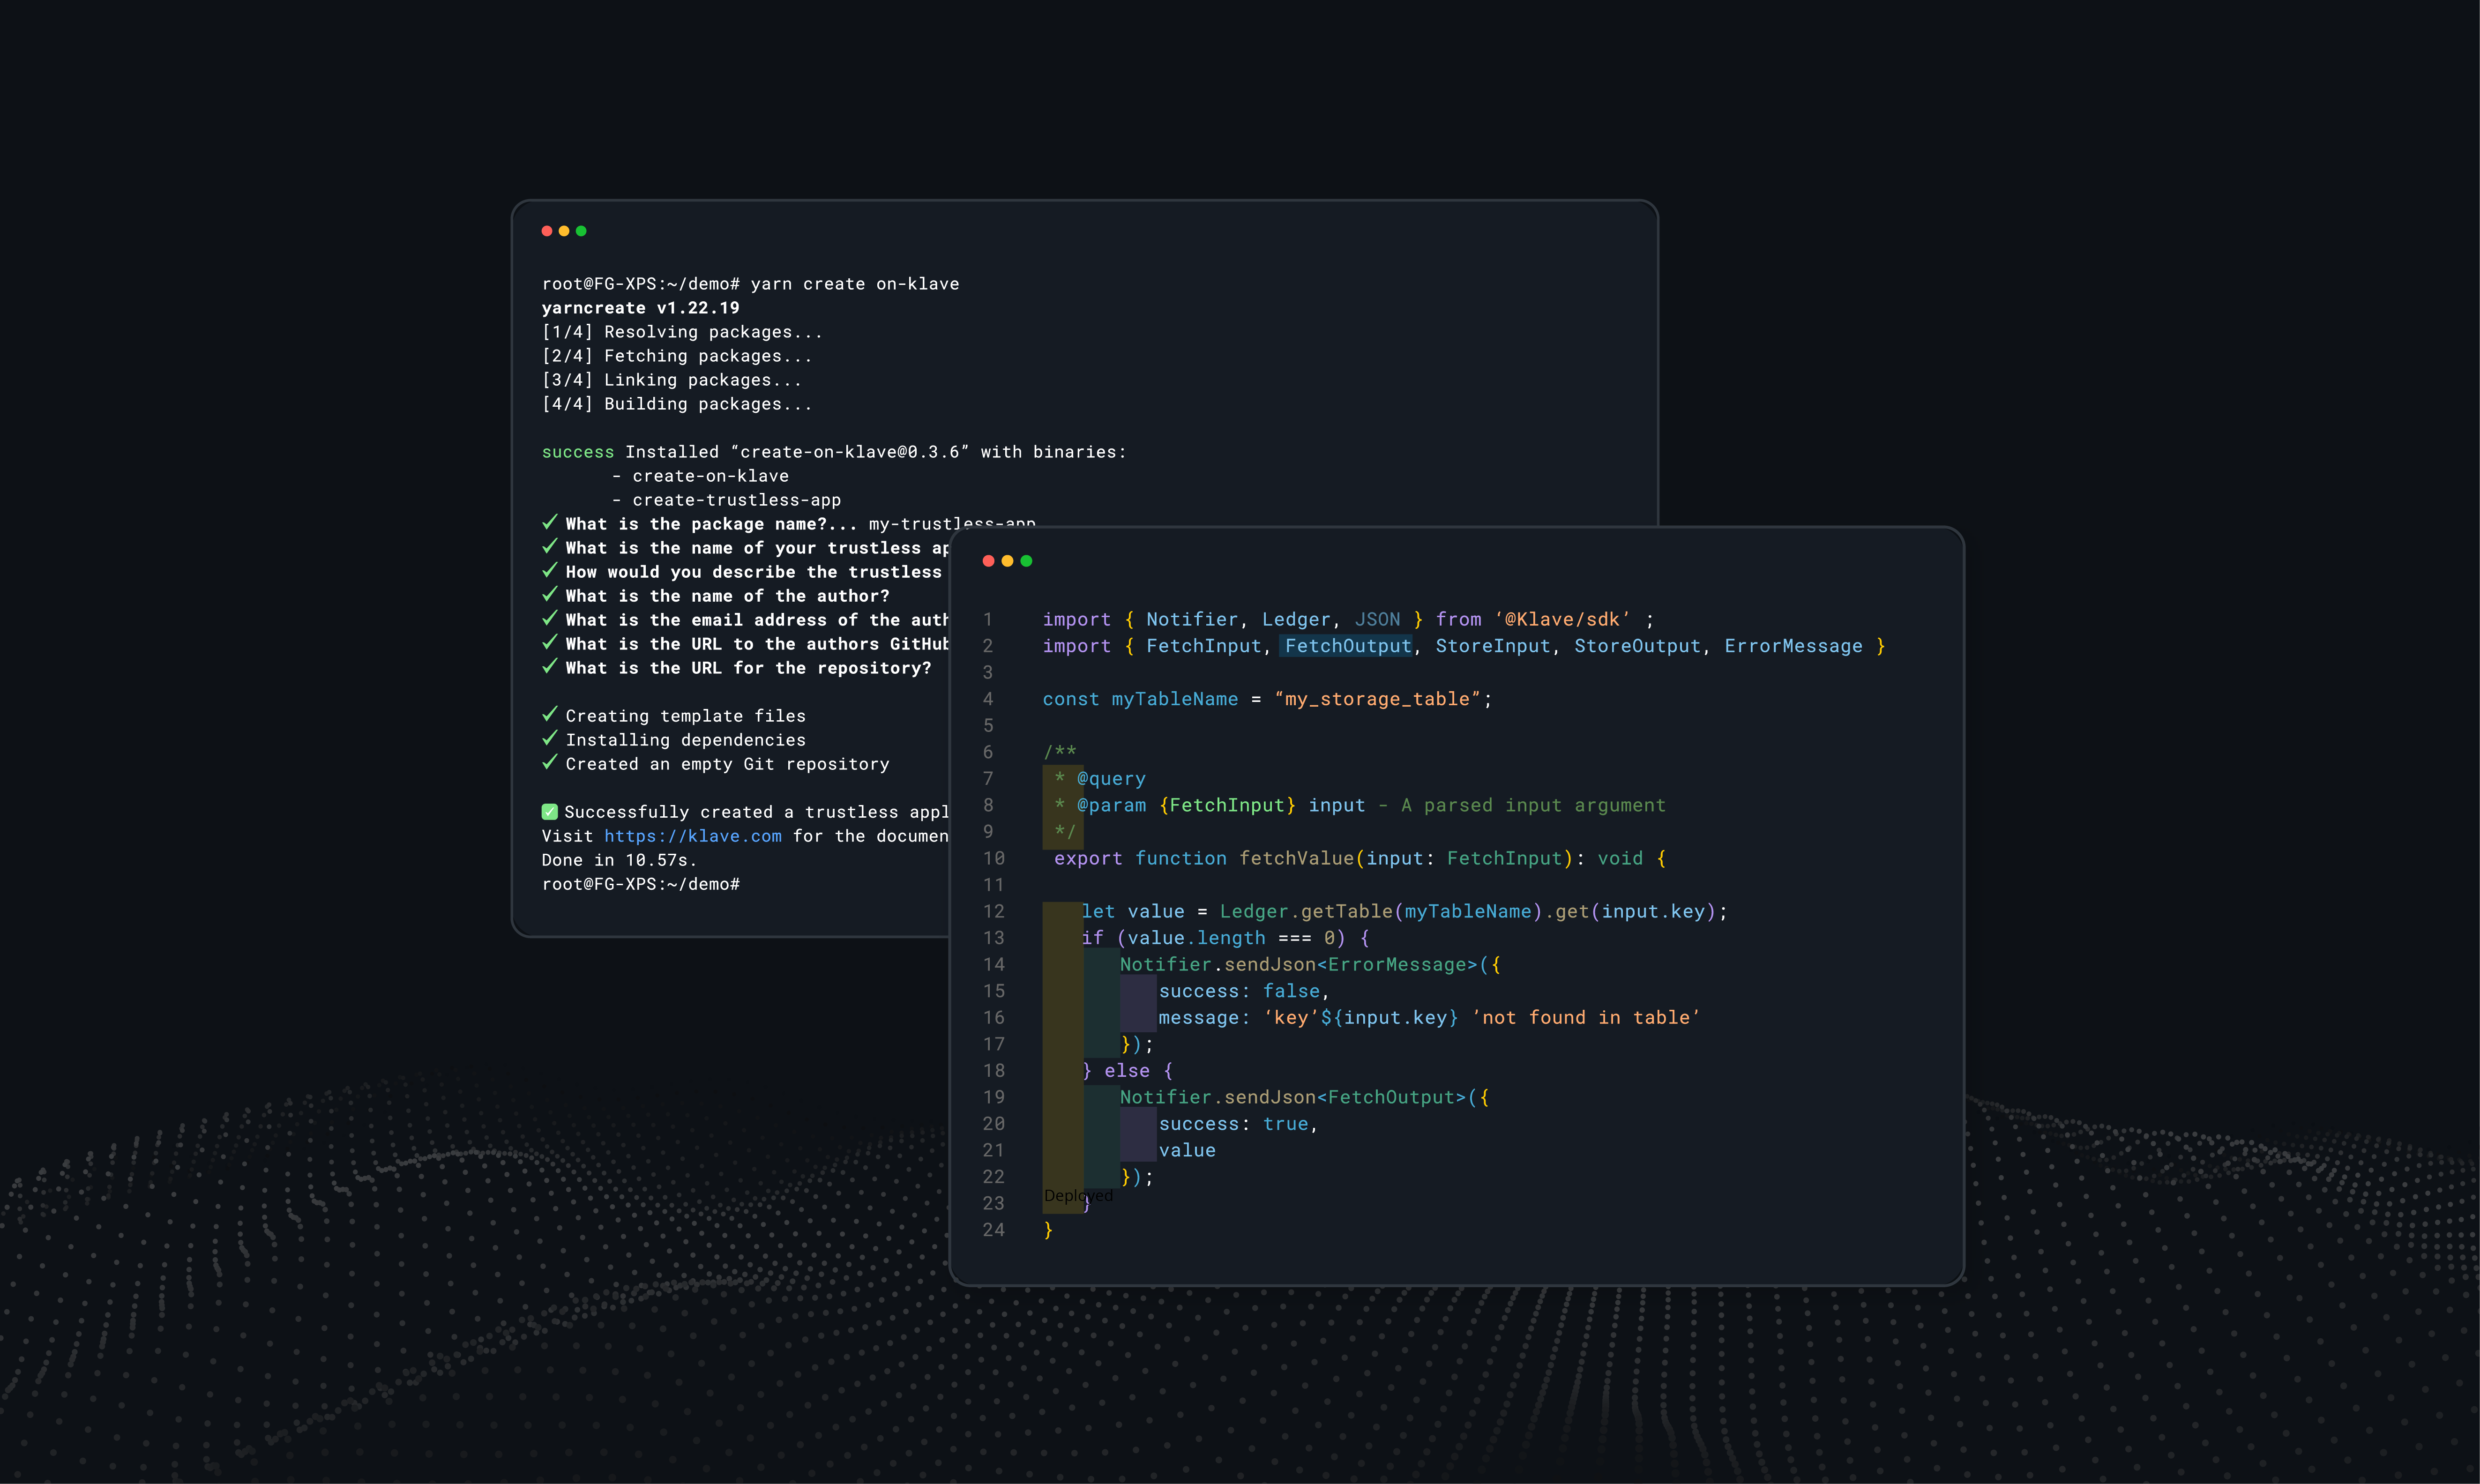Click 'JSON' in the first import line
Screen dimensions: 2480x1484
(1377, 620)
